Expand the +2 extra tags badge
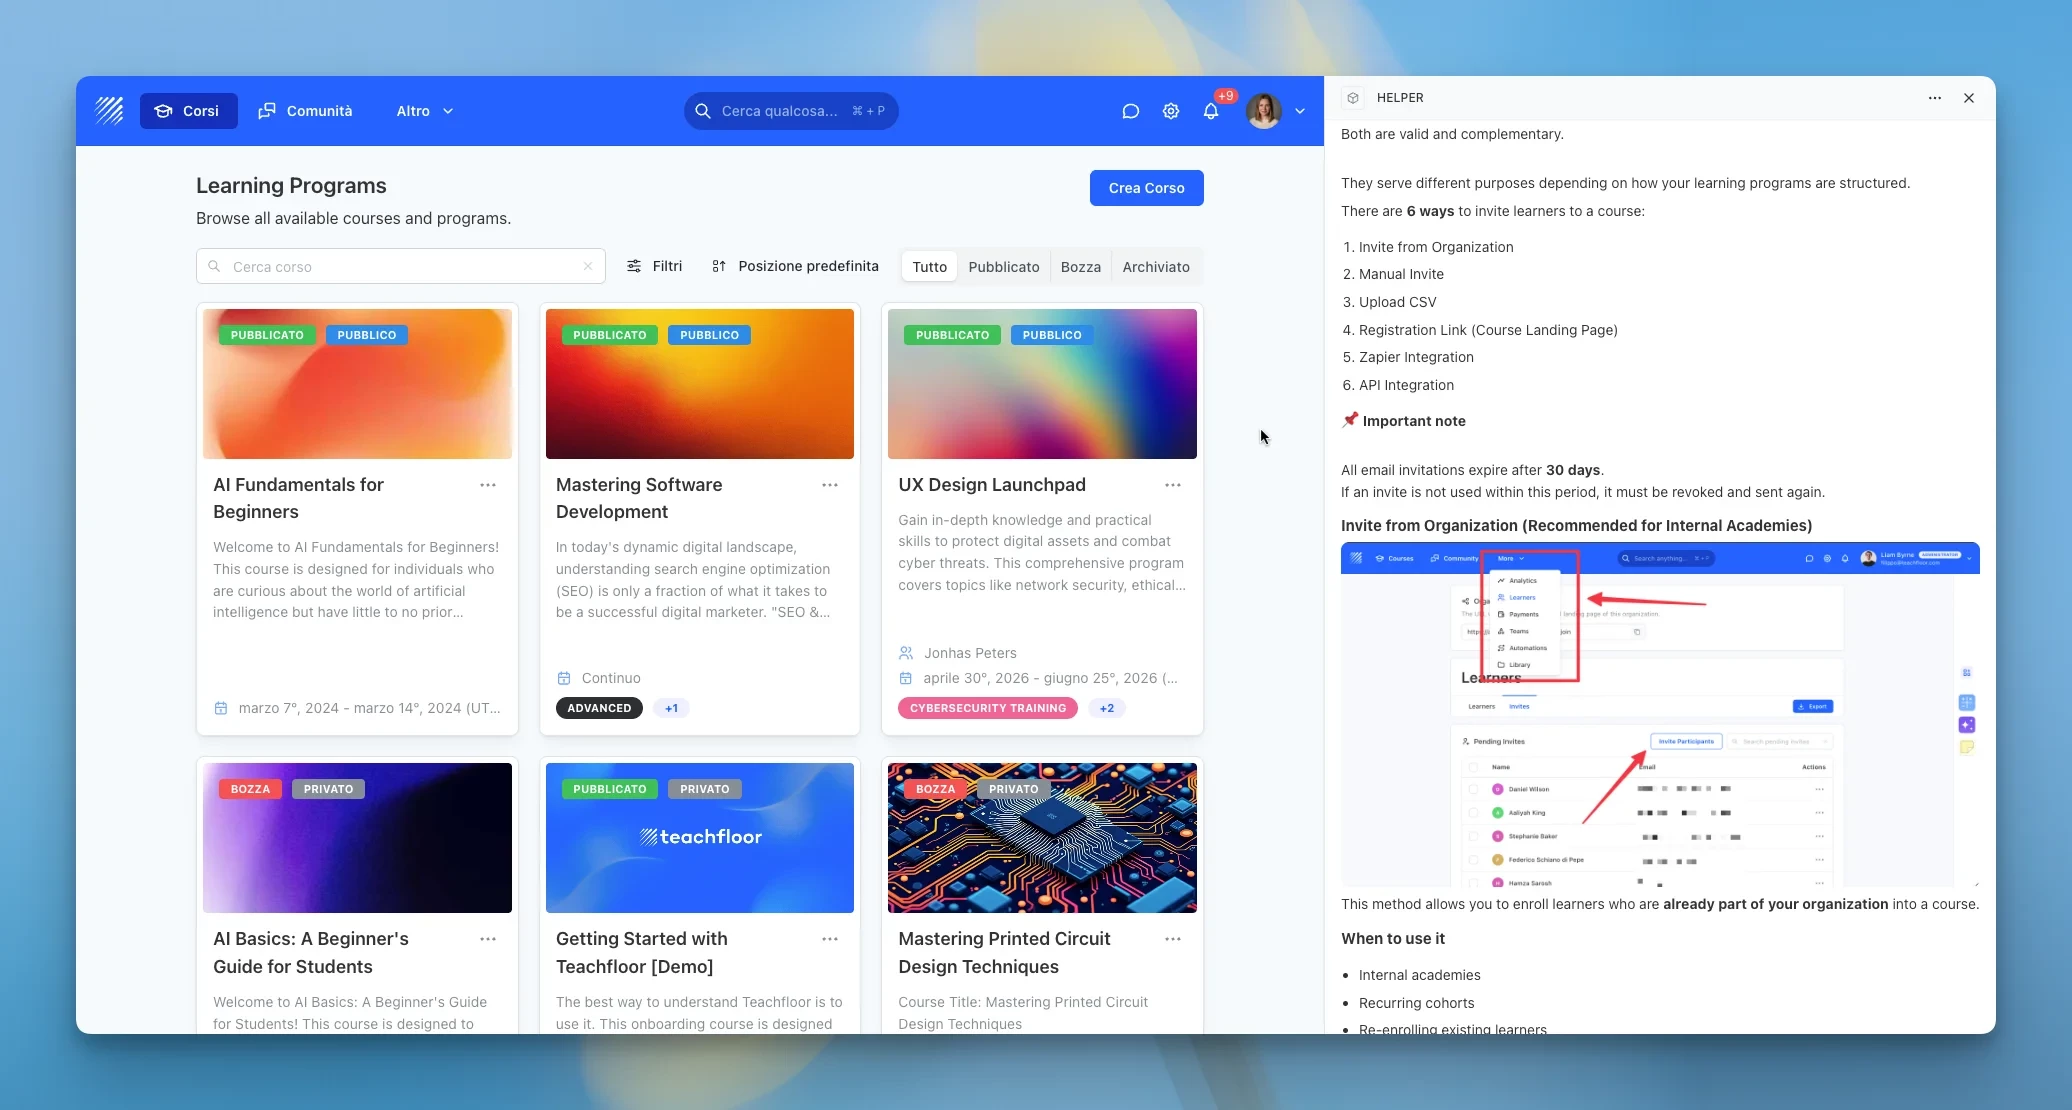Image resolution: width=2072 pixels, height=1110 pixels. (1106, 708)
